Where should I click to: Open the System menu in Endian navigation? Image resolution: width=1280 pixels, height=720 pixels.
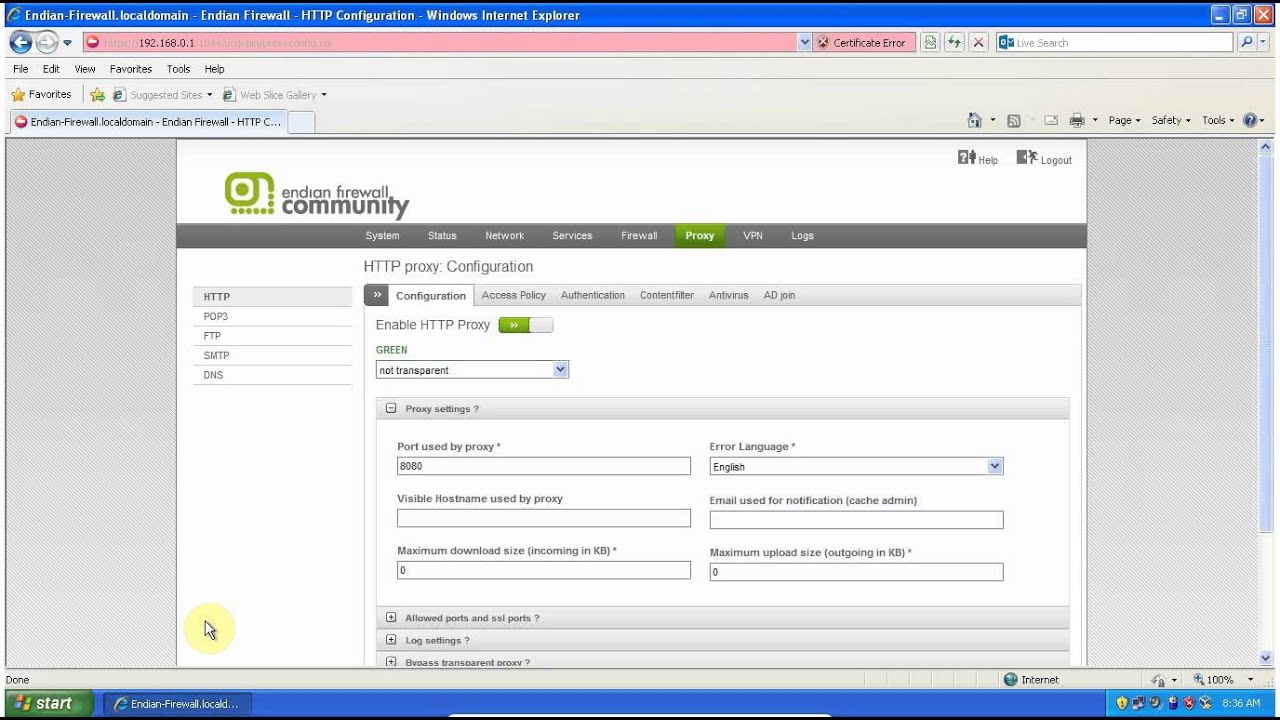click(x=382, y=236)
